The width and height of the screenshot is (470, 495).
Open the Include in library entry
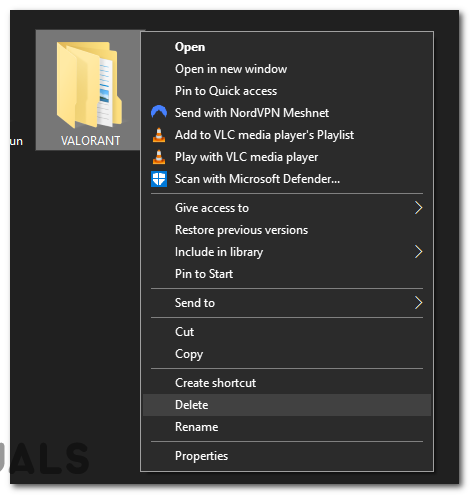click(x=287, y=252)
